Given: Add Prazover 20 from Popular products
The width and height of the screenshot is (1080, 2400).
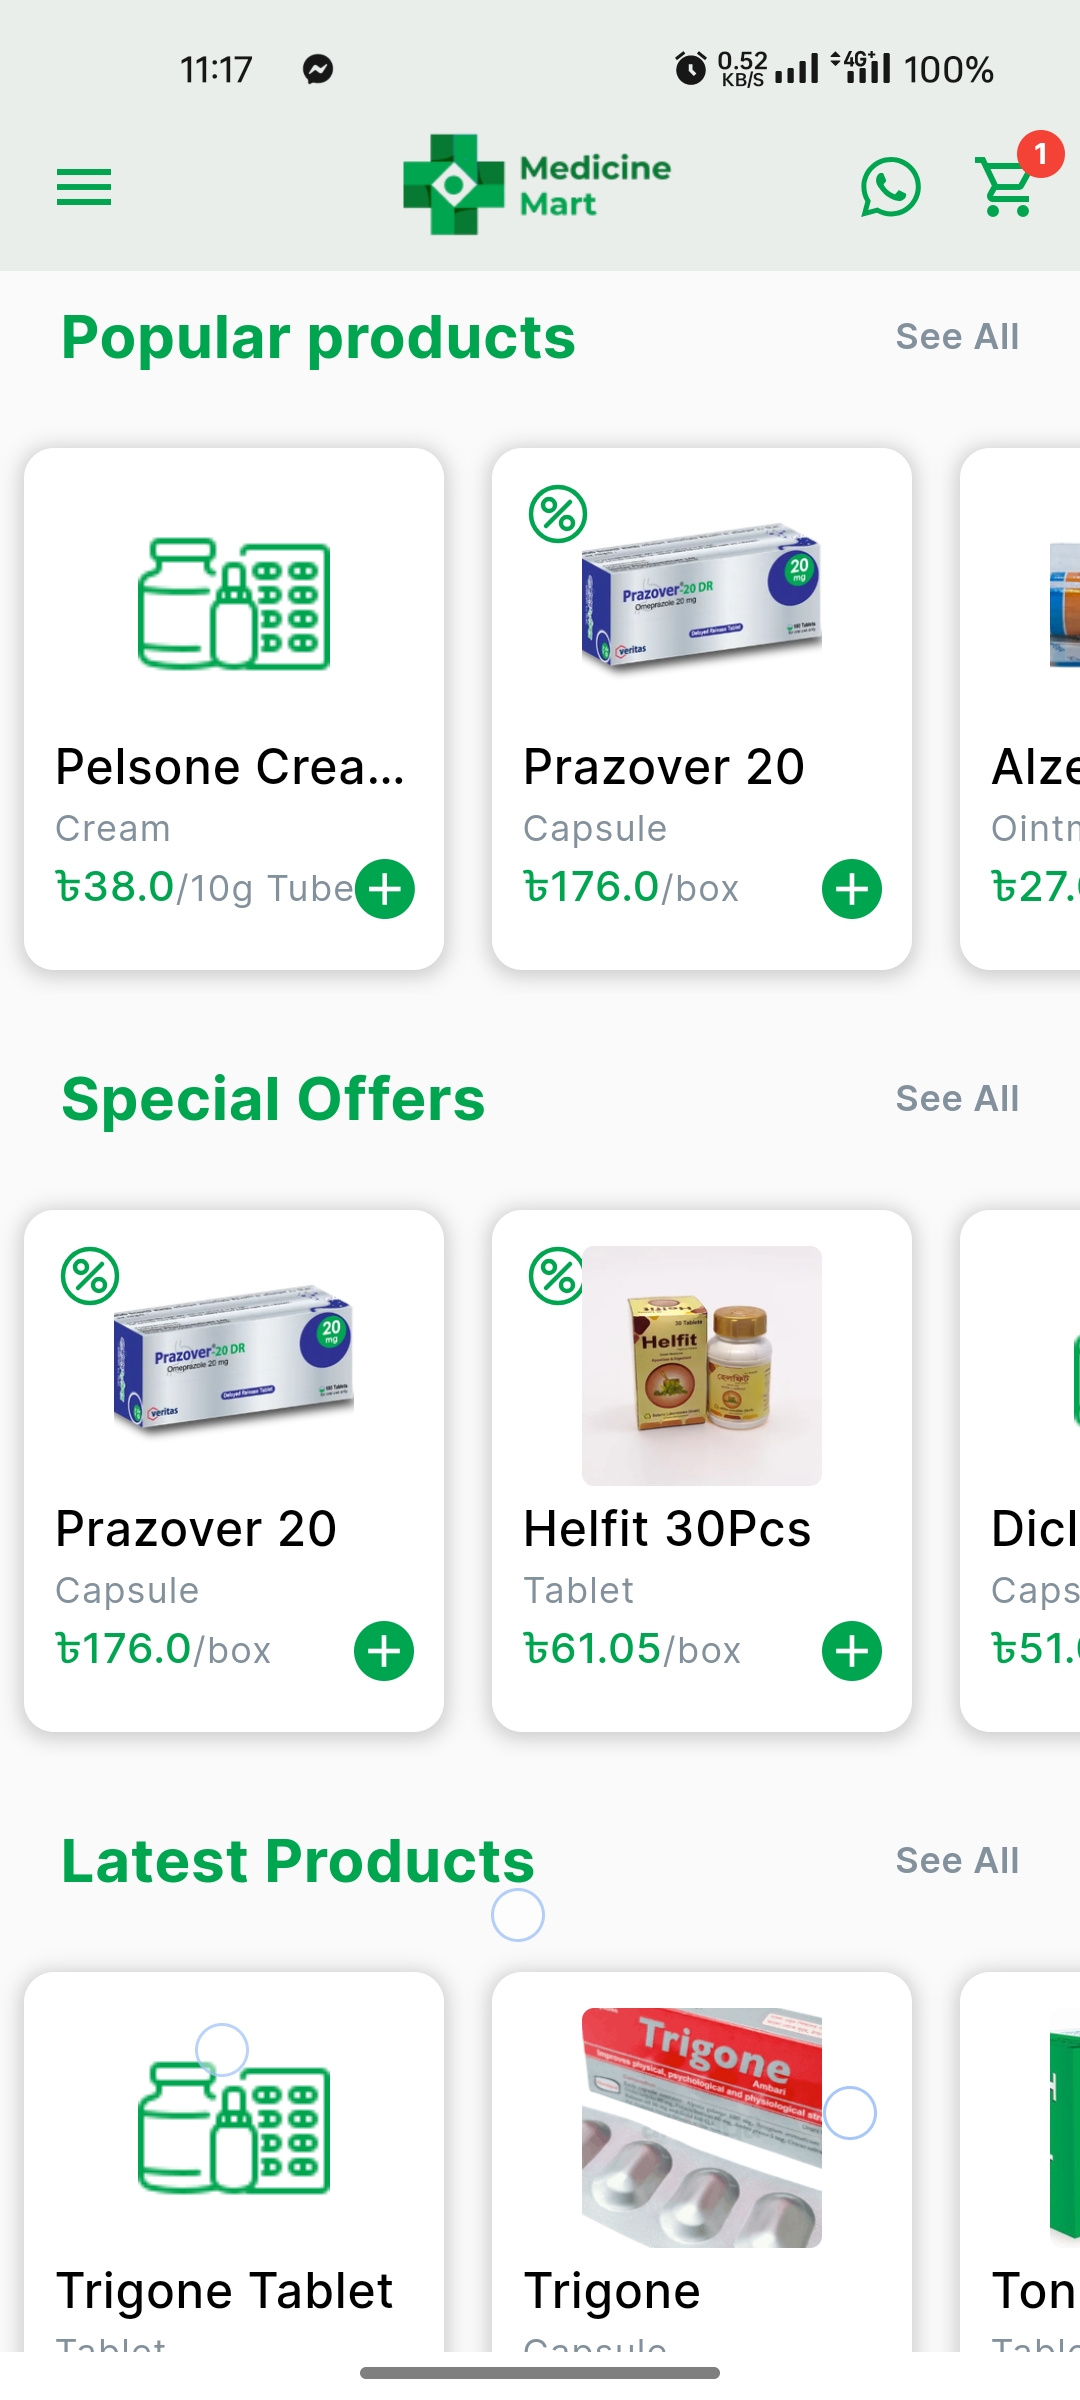Looking at the screenshot, I should 852,888.
